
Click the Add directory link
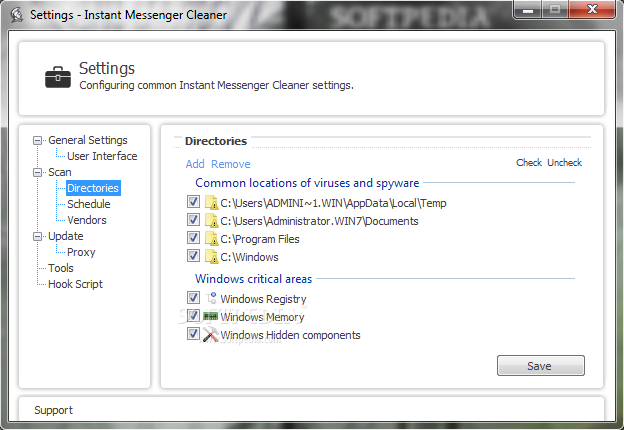pyautogui.click(x=195, y=164)
